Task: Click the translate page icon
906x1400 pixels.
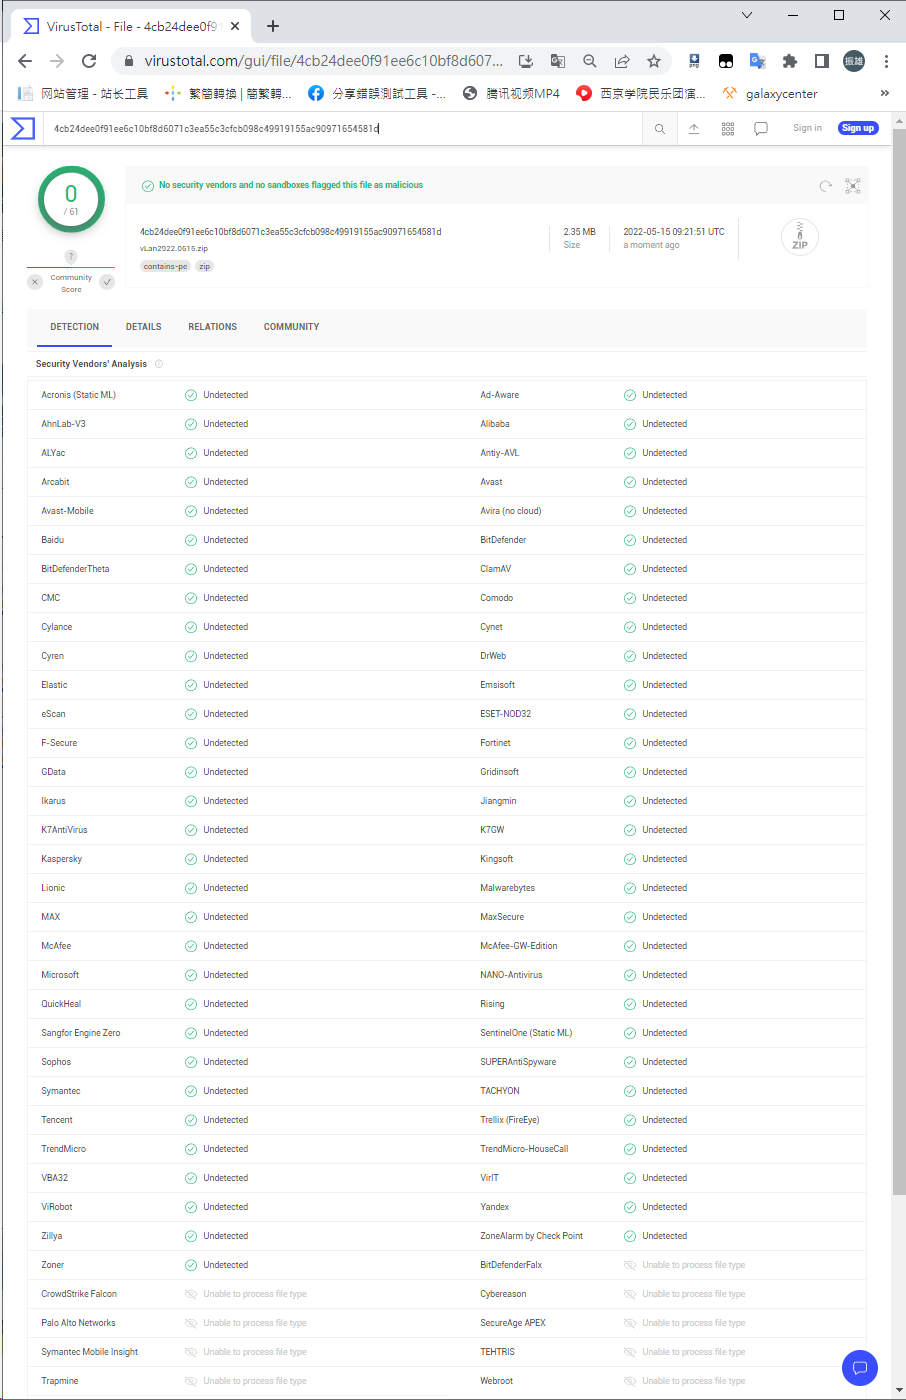Action: (x=558, y=61)
